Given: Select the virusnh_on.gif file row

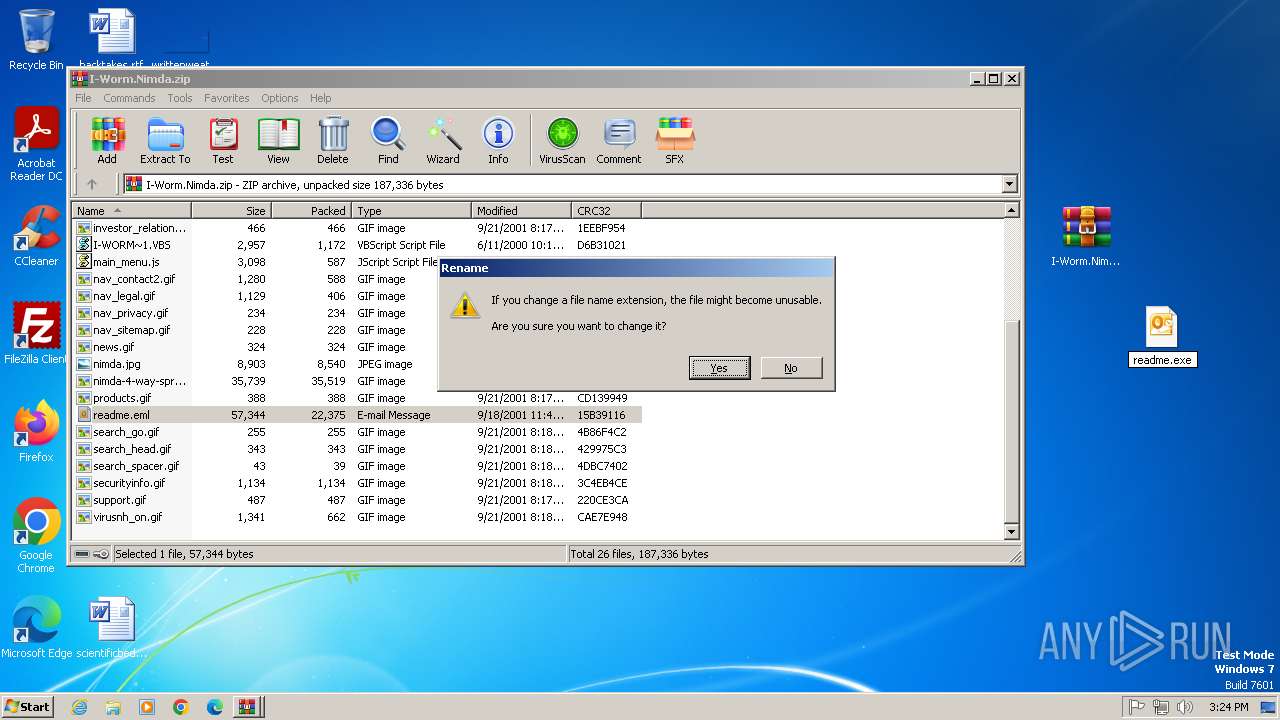Looking at the screenshot, I should [x=357, y=517].
